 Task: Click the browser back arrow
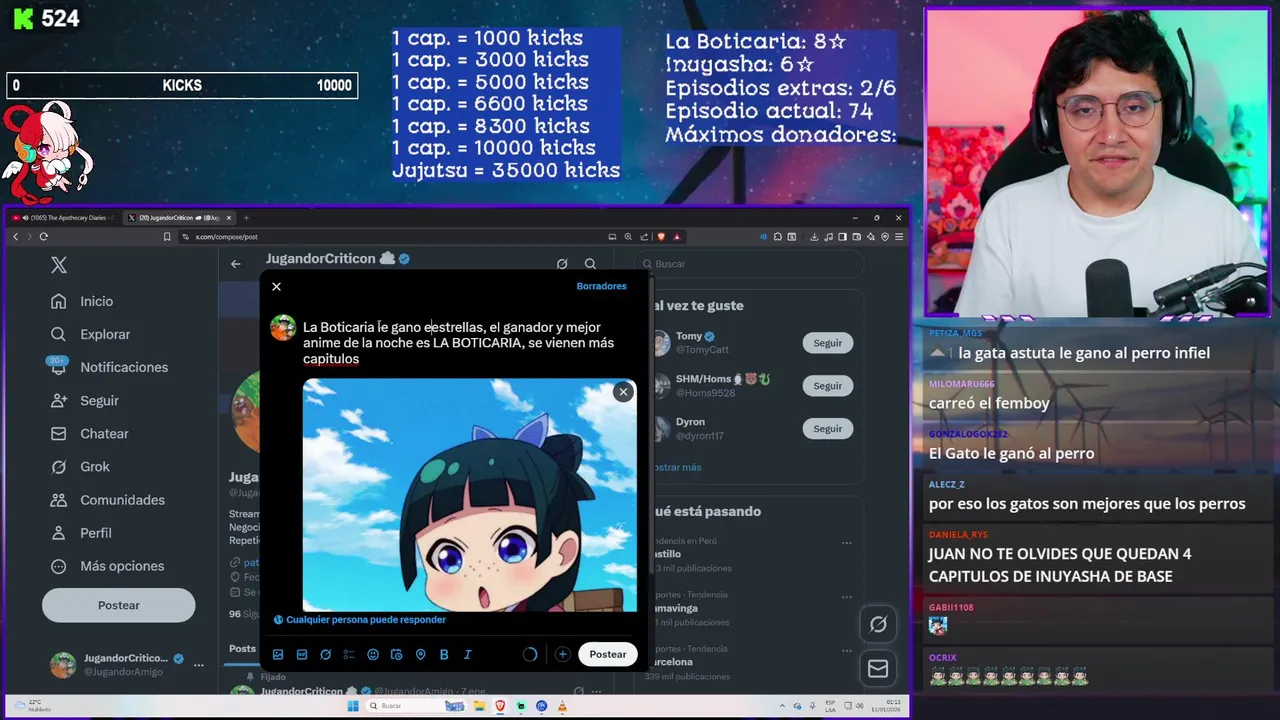click(x=15, y=237)
